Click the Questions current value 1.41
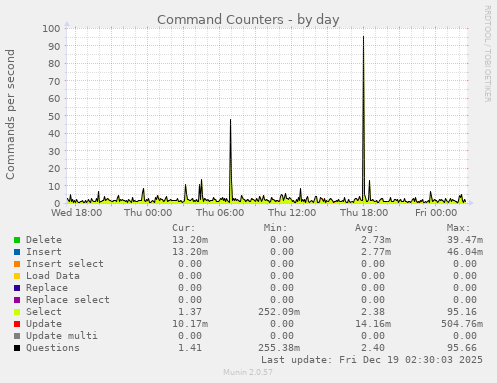This screenshot has height=383, width=497. coord(190,348)
